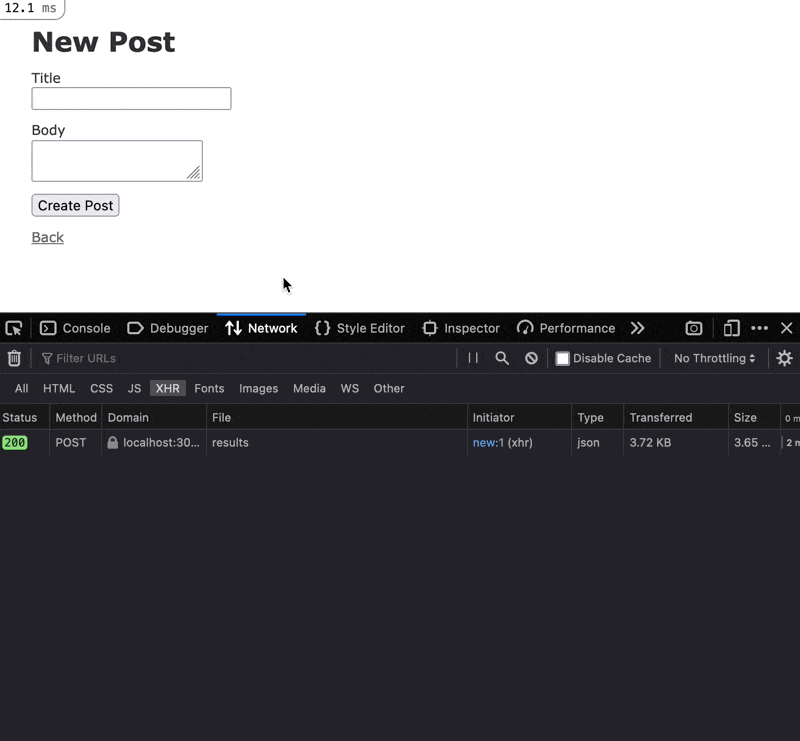Expand more DevTools tabs chevron

(x=637, y=328)
